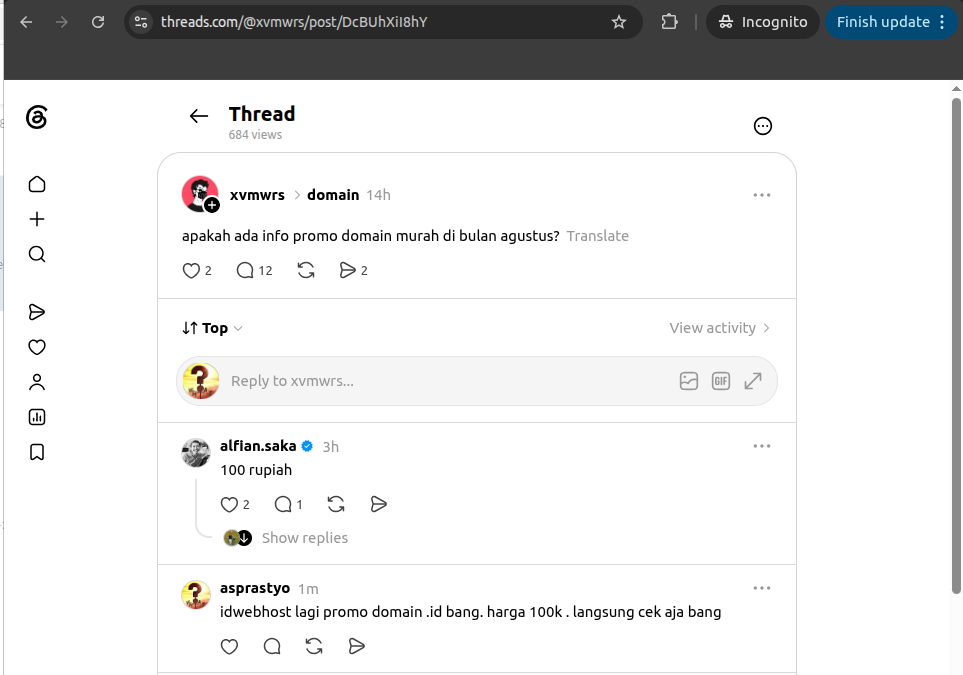Open more options on xvmwrs post
The height and width of the screenshot is (675, 963).
point(762,195)
